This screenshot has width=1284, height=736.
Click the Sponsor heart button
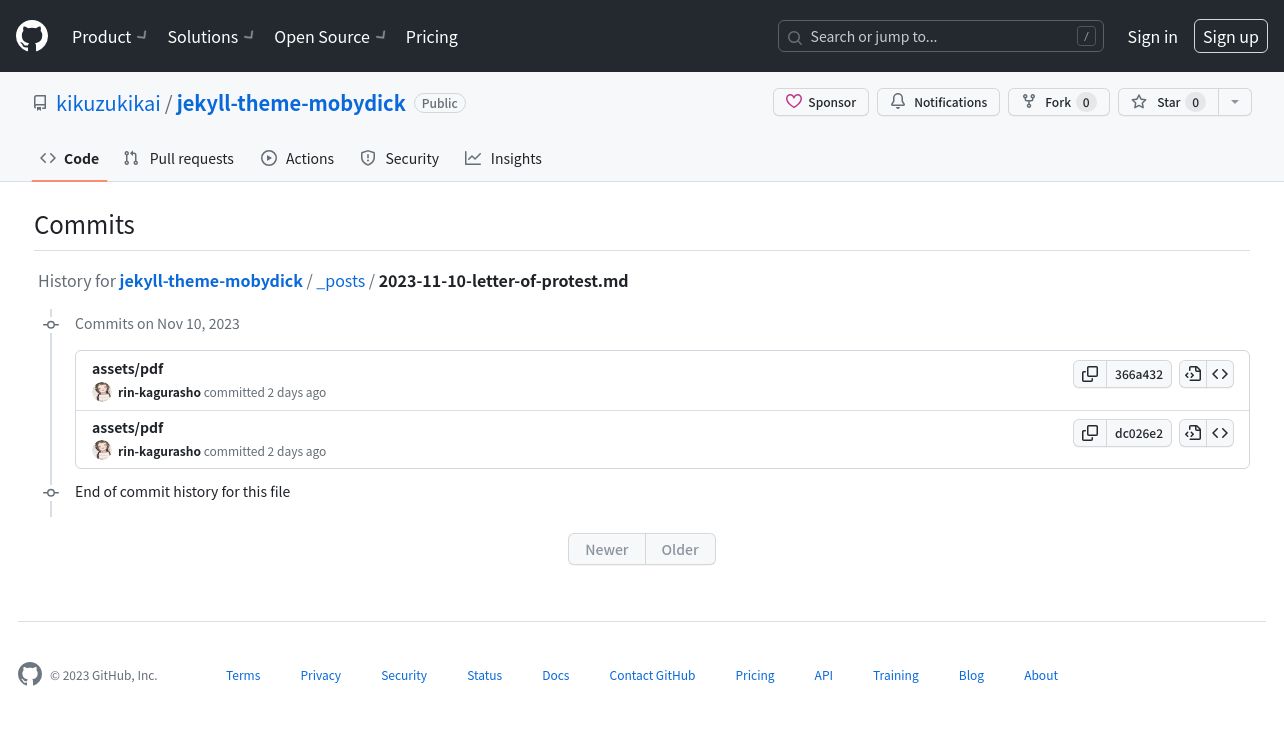pyautogui.click(x=821, y=102)
